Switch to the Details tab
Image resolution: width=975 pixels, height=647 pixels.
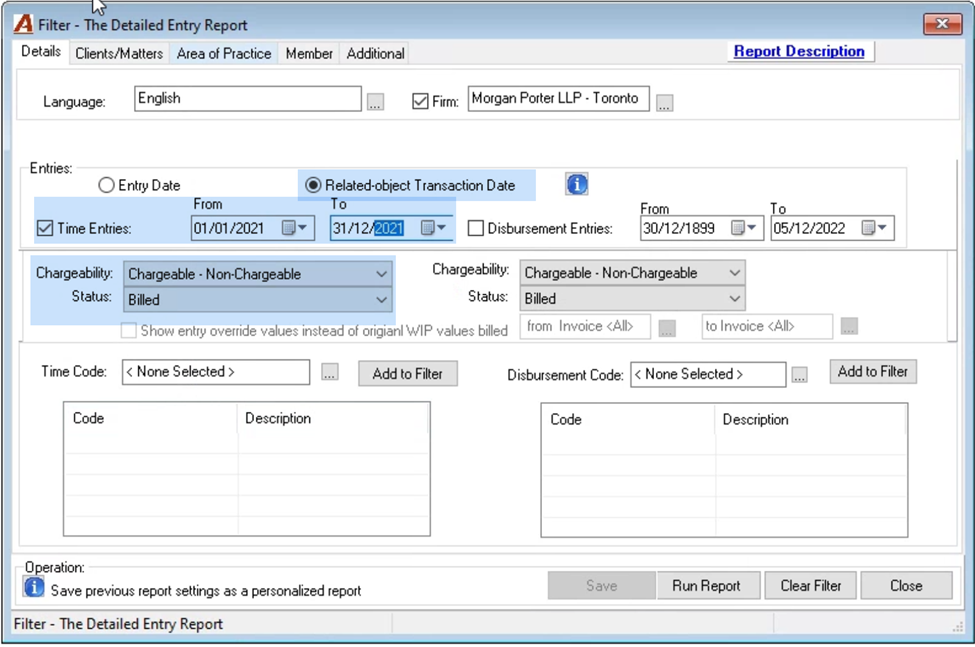pyautogui.click(x=41, y=52)
